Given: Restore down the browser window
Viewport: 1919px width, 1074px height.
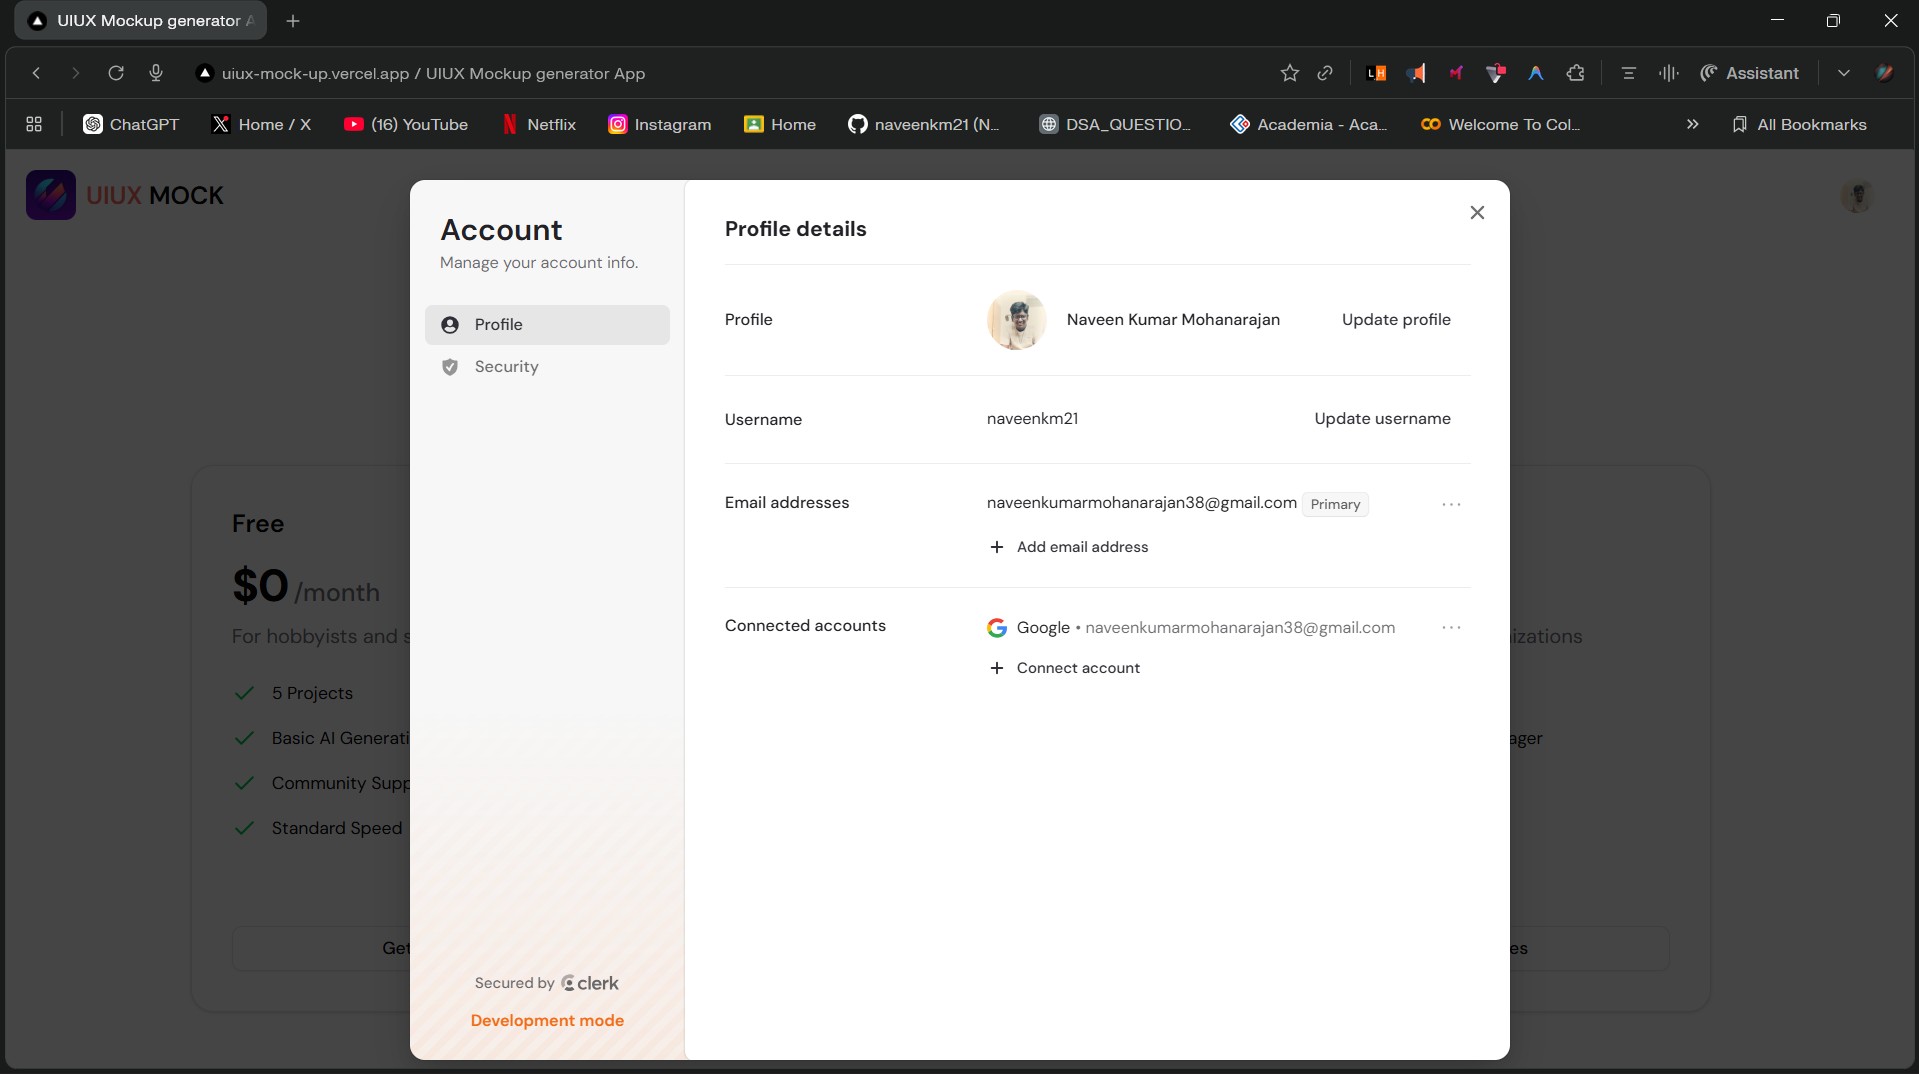Looking at the screenshot, I should (x=1833, y=20).
